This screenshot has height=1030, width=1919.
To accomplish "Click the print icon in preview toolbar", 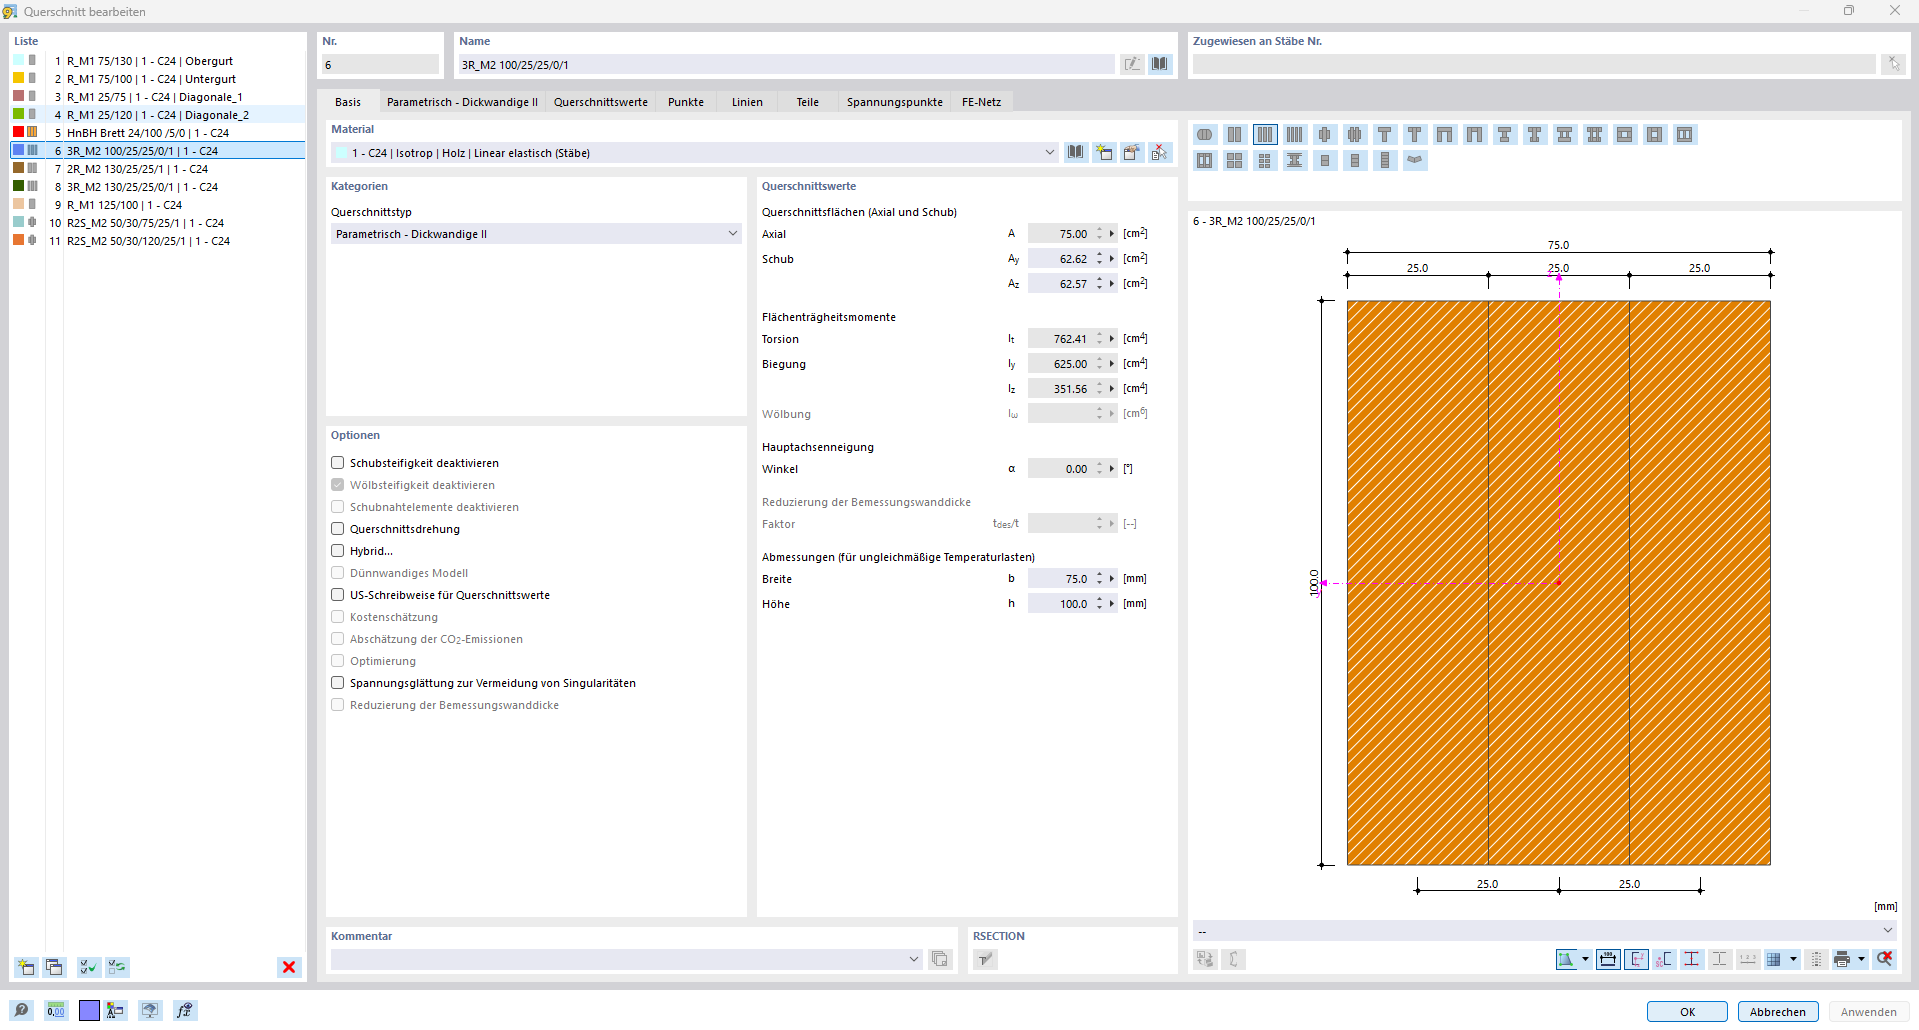I will (x=1842, y=959).
